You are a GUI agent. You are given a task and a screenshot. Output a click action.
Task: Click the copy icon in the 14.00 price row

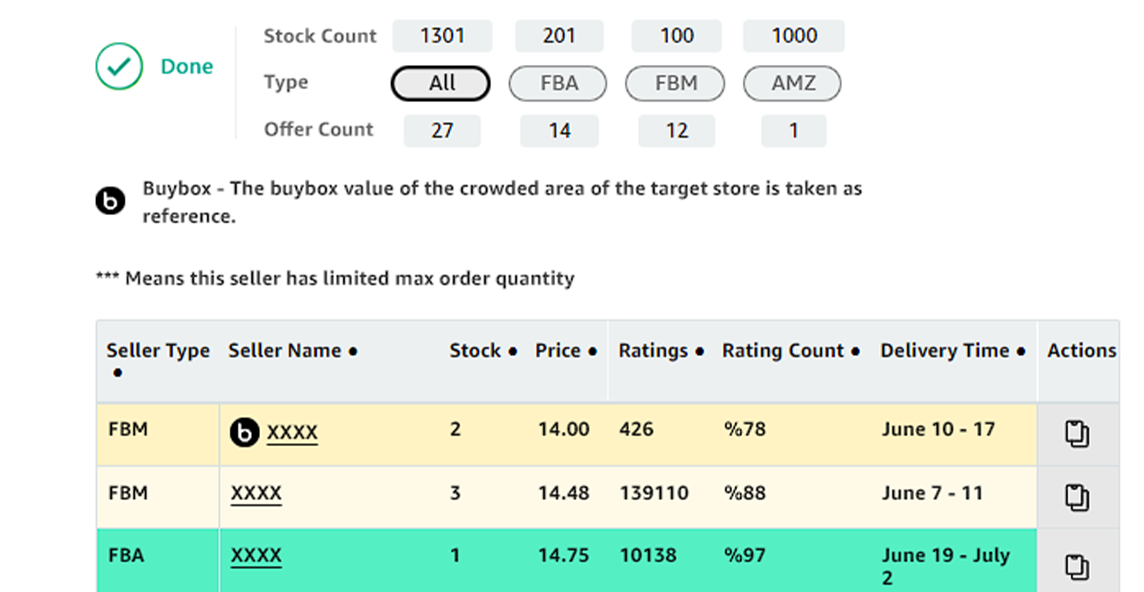click(1077, 434)
